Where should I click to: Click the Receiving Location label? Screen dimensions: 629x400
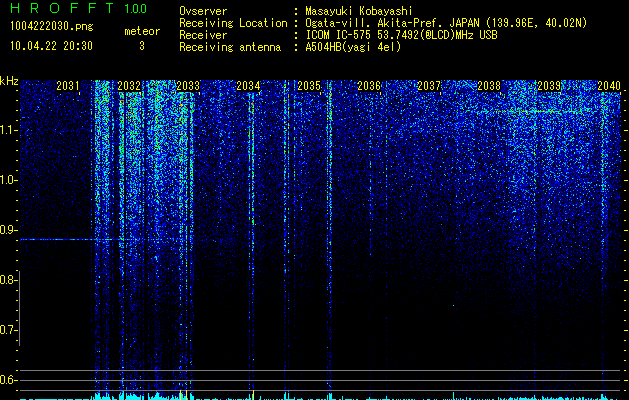[233, 23]
